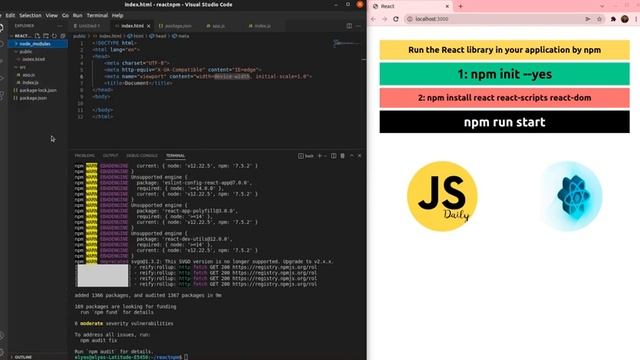Switch to the Debug Console tab
The width and height of the screenshot is (640, 360).
(x=142, y=156)
